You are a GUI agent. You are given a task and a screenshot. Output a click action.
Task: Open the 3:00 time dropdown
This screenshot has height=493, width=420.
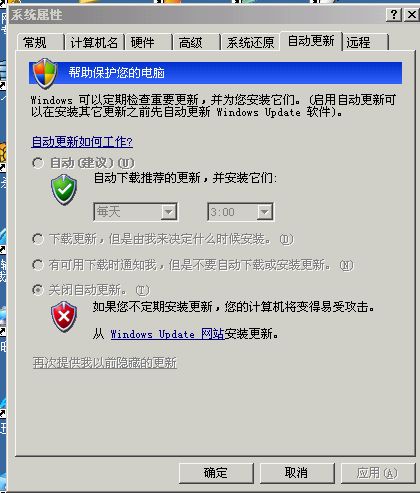click(240, 212)
